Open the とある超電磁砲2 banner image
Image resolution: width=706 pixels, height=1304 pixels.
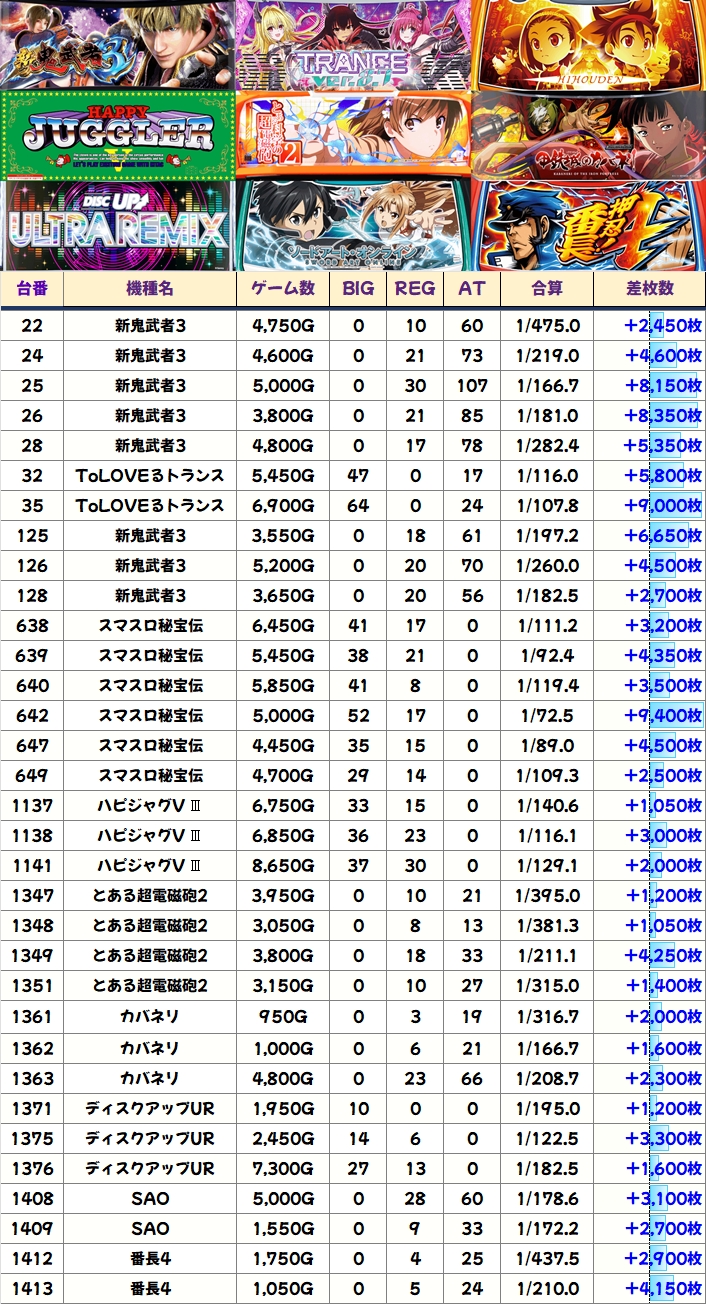click(352, 135)
